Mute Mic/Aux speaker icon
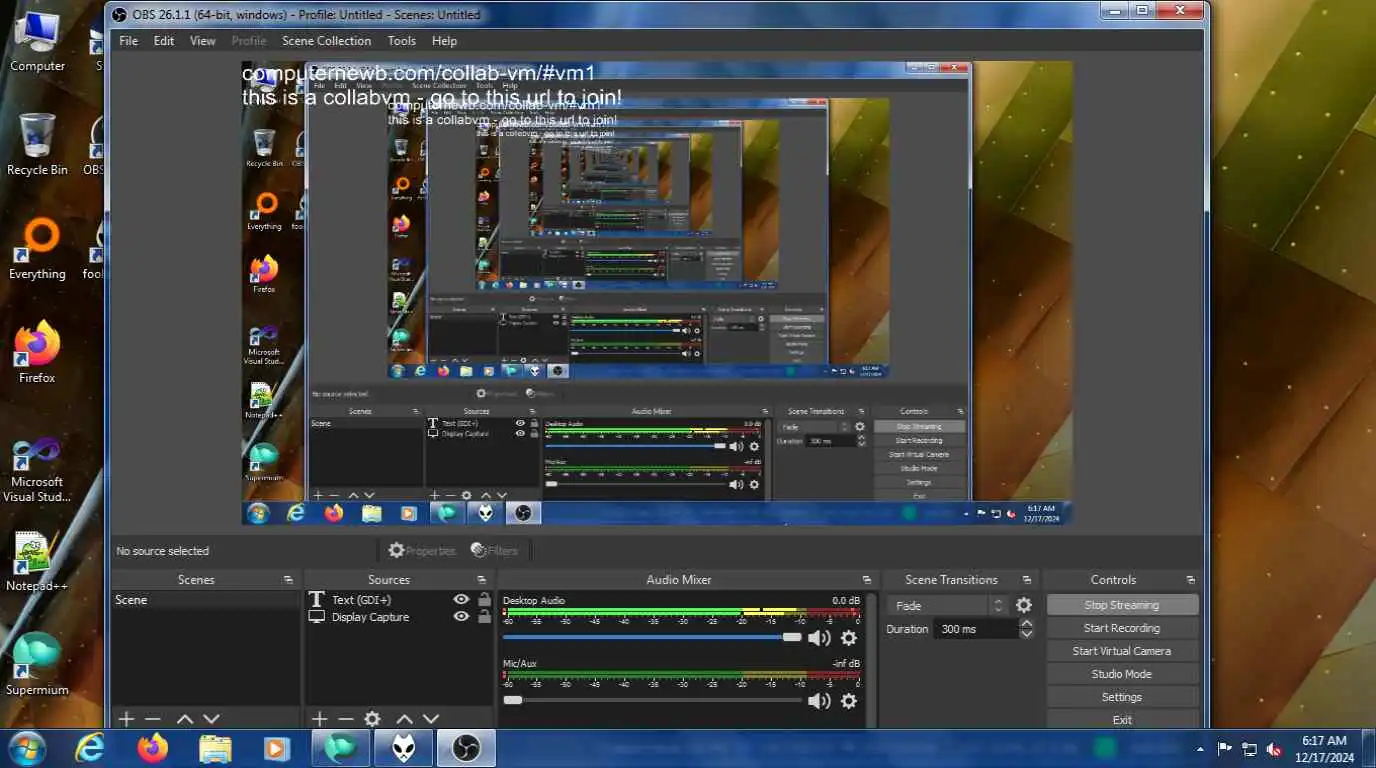This screenshot has height=768, width=1376. click(819, 701)
